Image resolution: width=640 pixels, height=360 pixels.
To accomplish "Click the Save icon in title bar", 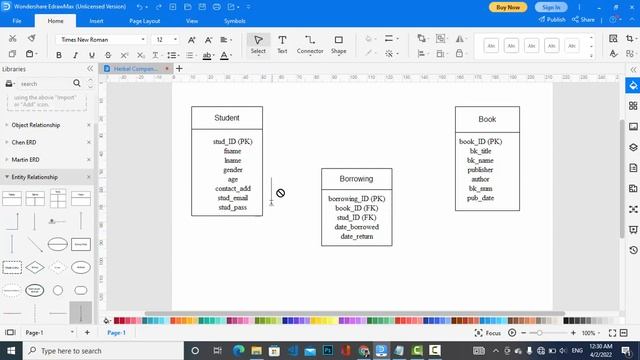I will 202,7.
